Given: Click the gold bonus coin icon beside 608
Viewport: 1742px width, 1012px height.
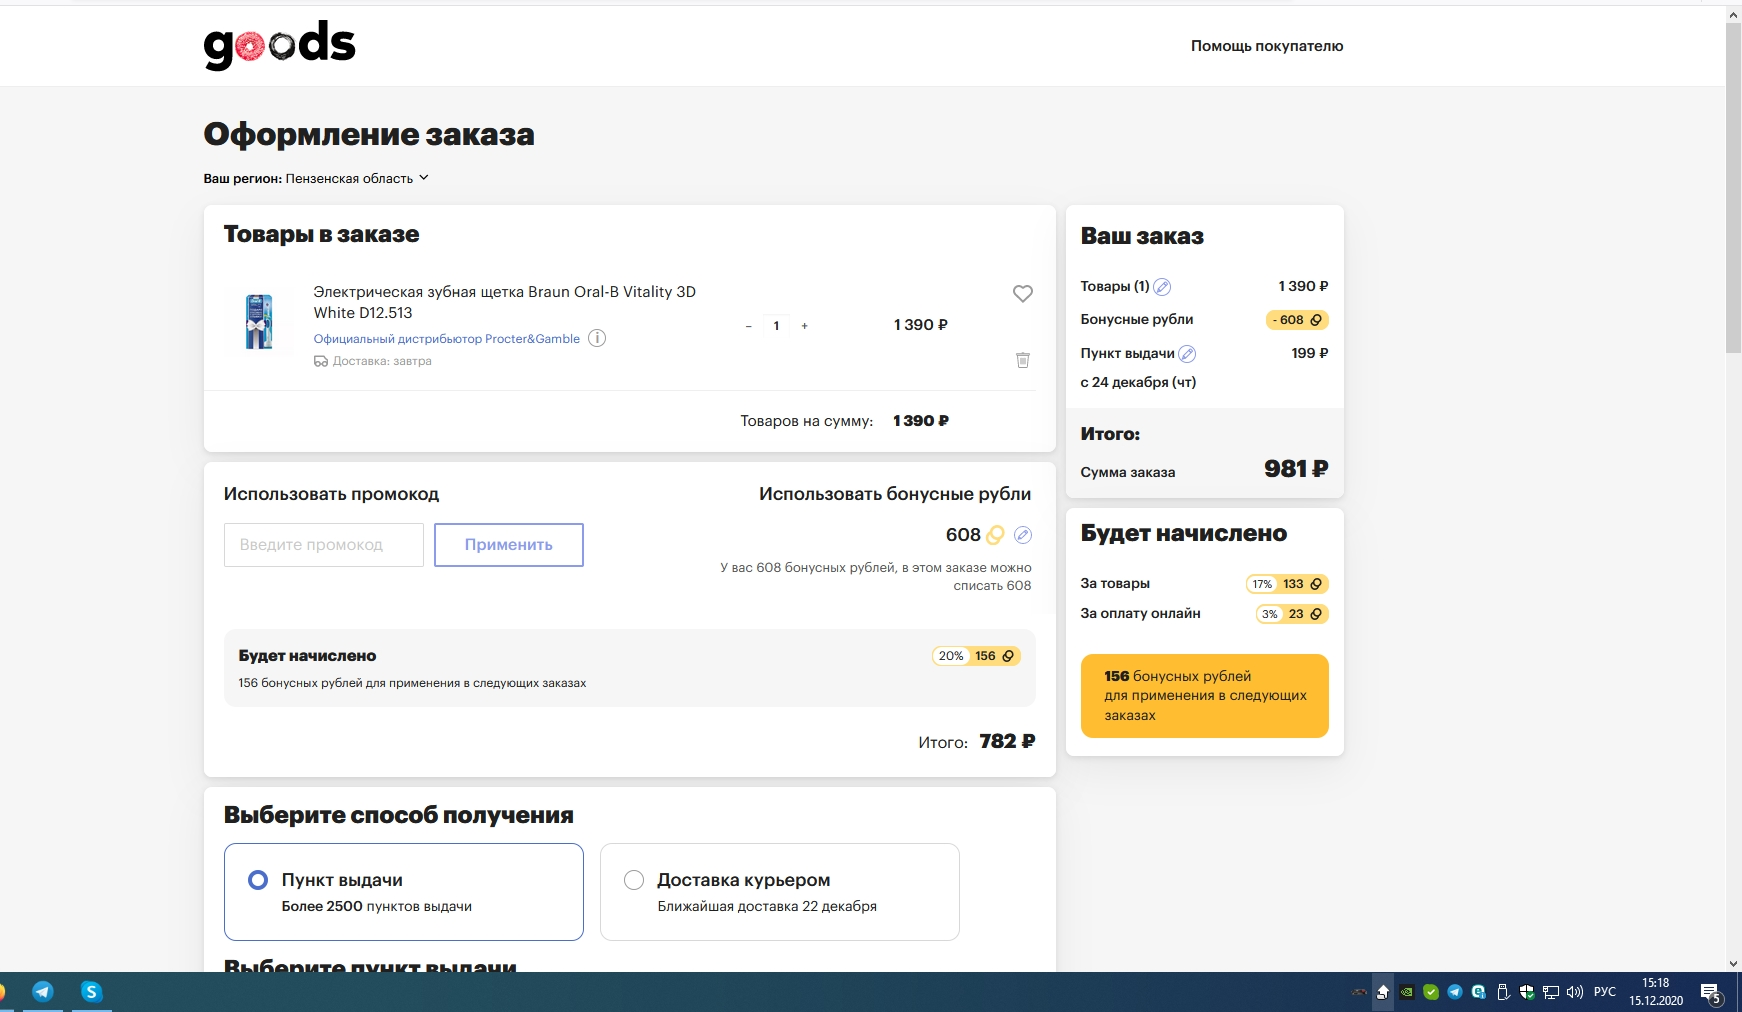Looking at the screenshot, I should tap(995, 535).
